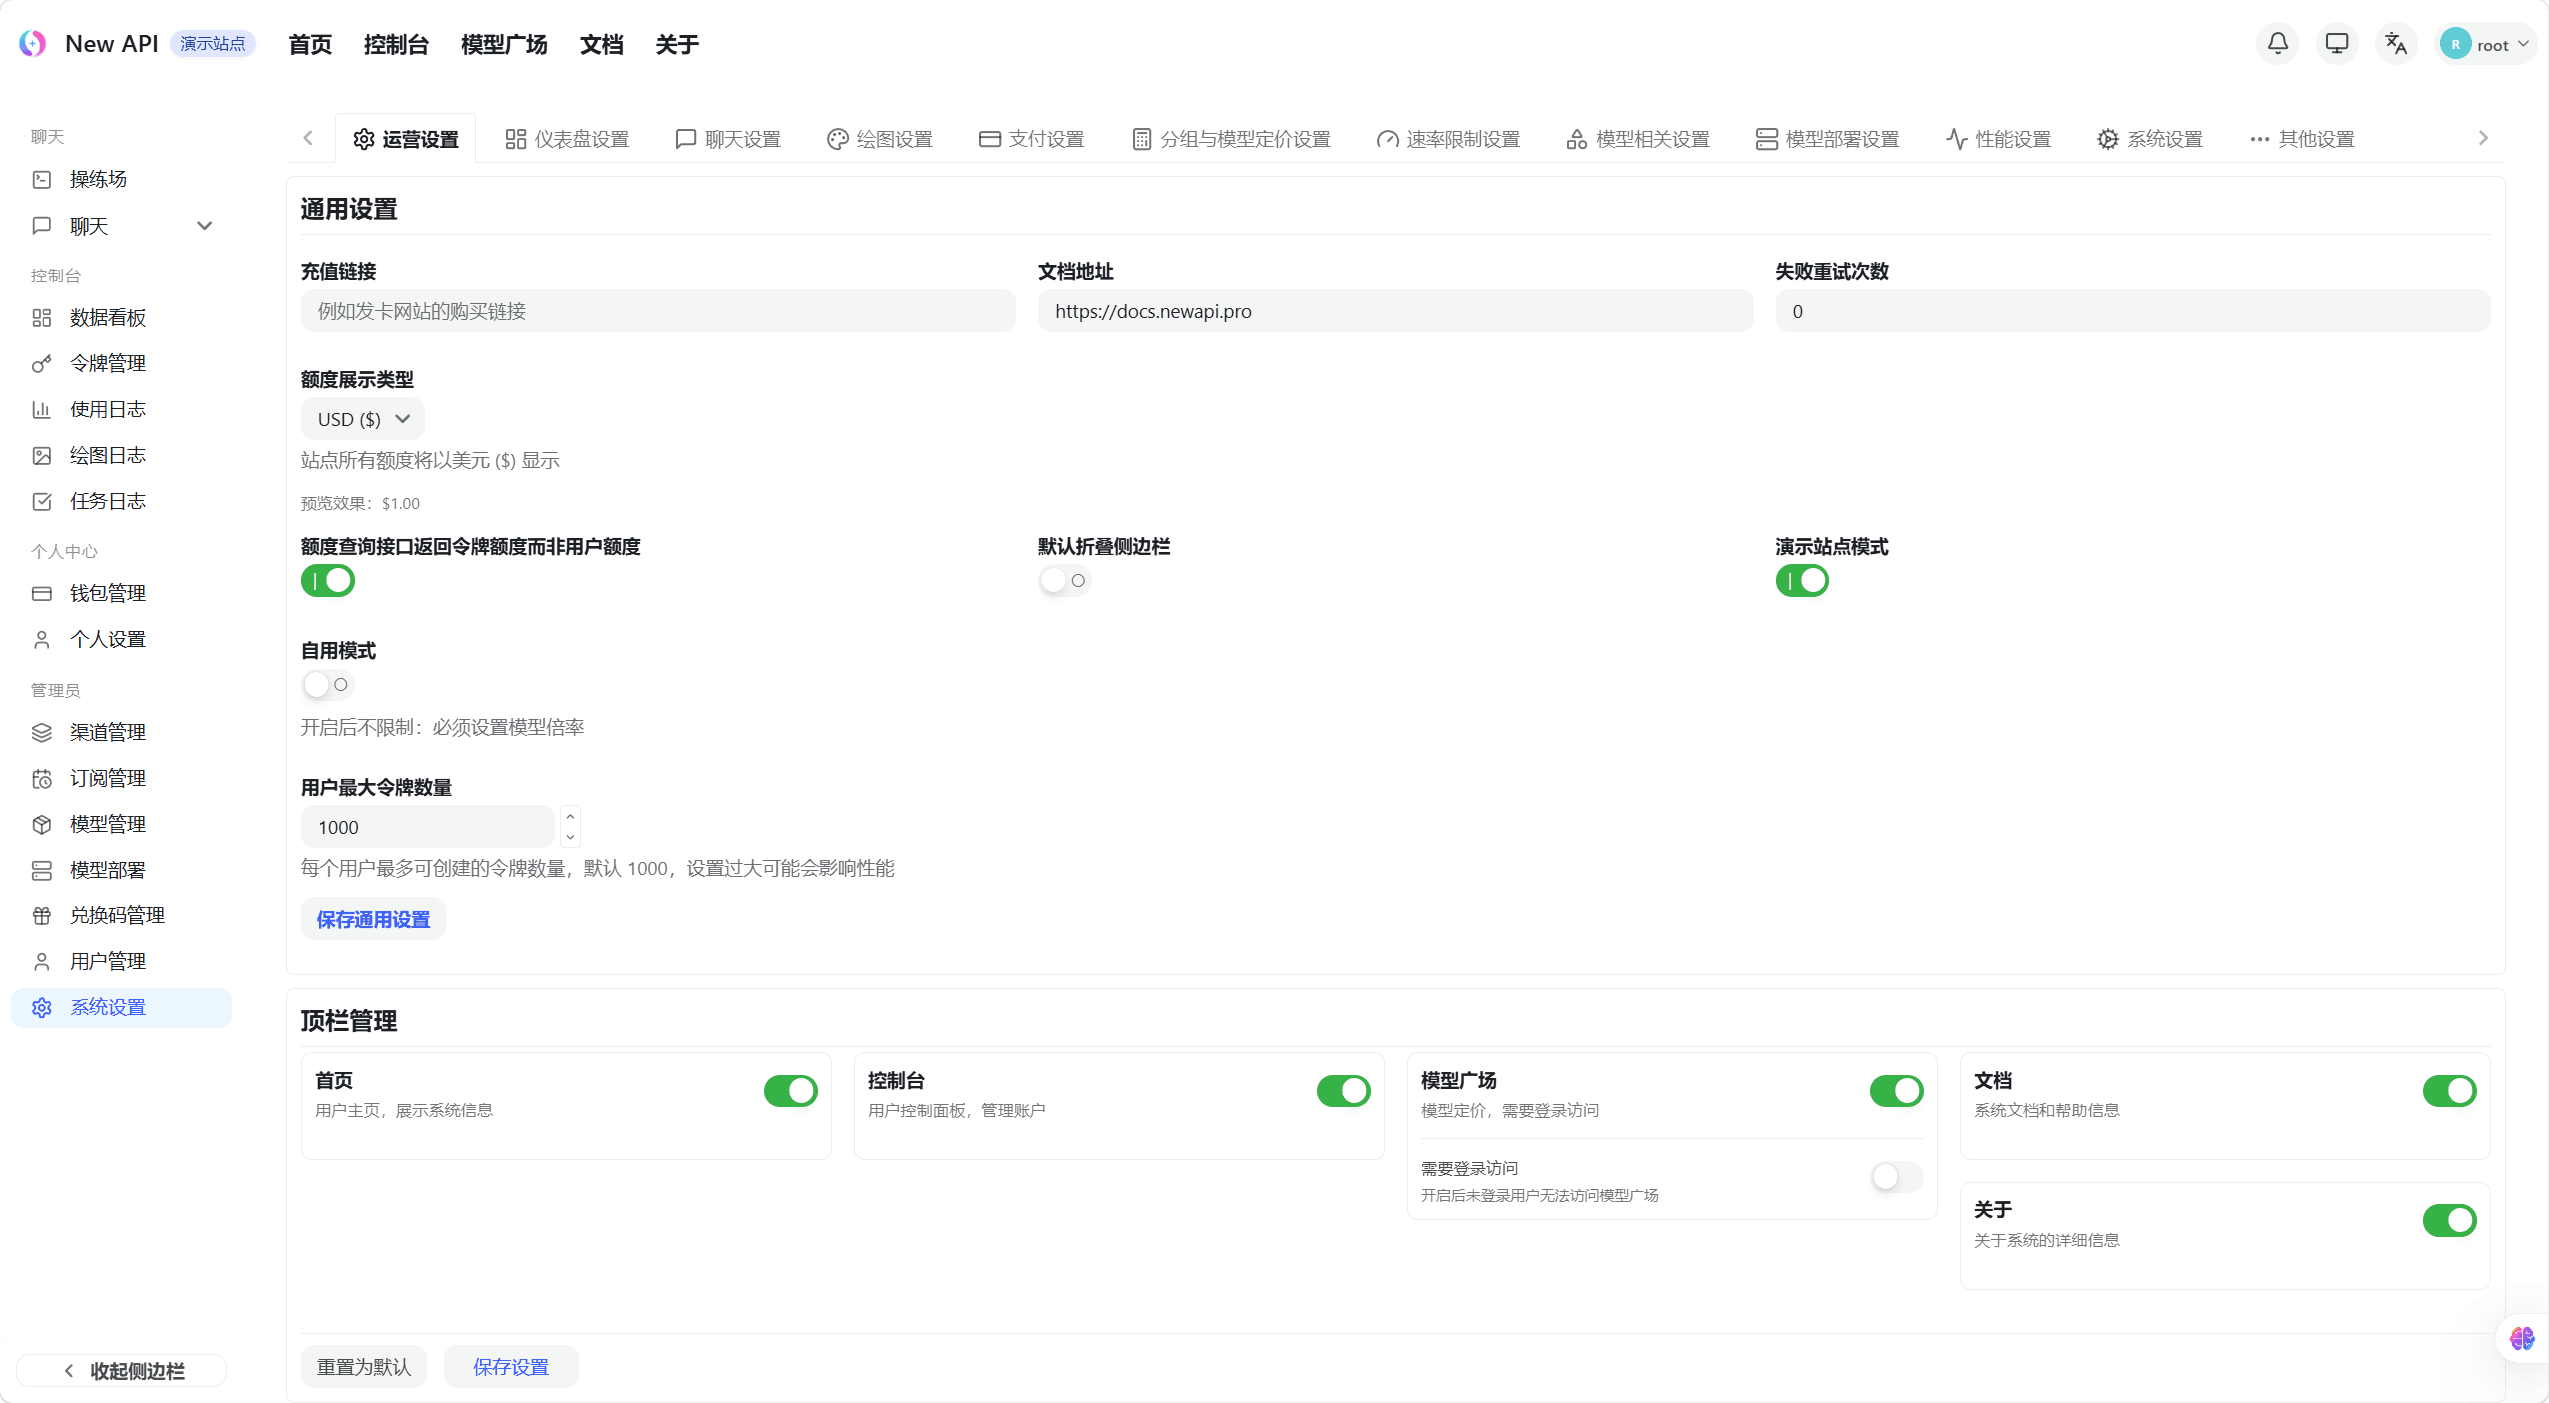Screen dimensions: 2549x1403
Task: Collapse the 聊天 sidebar section
Action: pyautogui.click(x=204, y=226)
